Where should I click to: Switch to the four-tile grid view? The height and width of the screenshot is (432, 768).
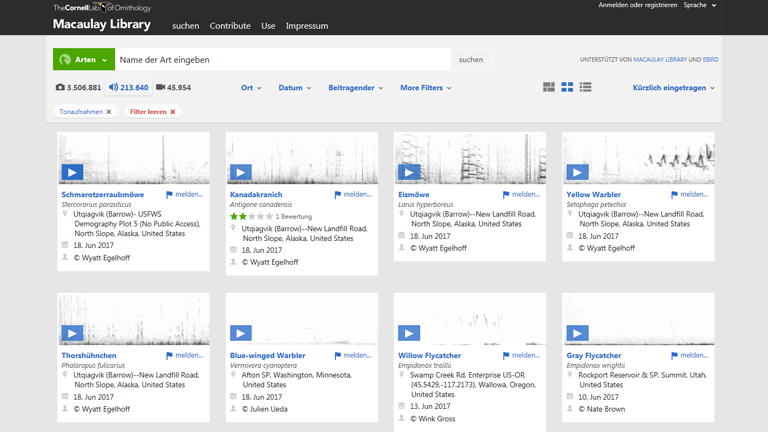click(x=567, y=87)
